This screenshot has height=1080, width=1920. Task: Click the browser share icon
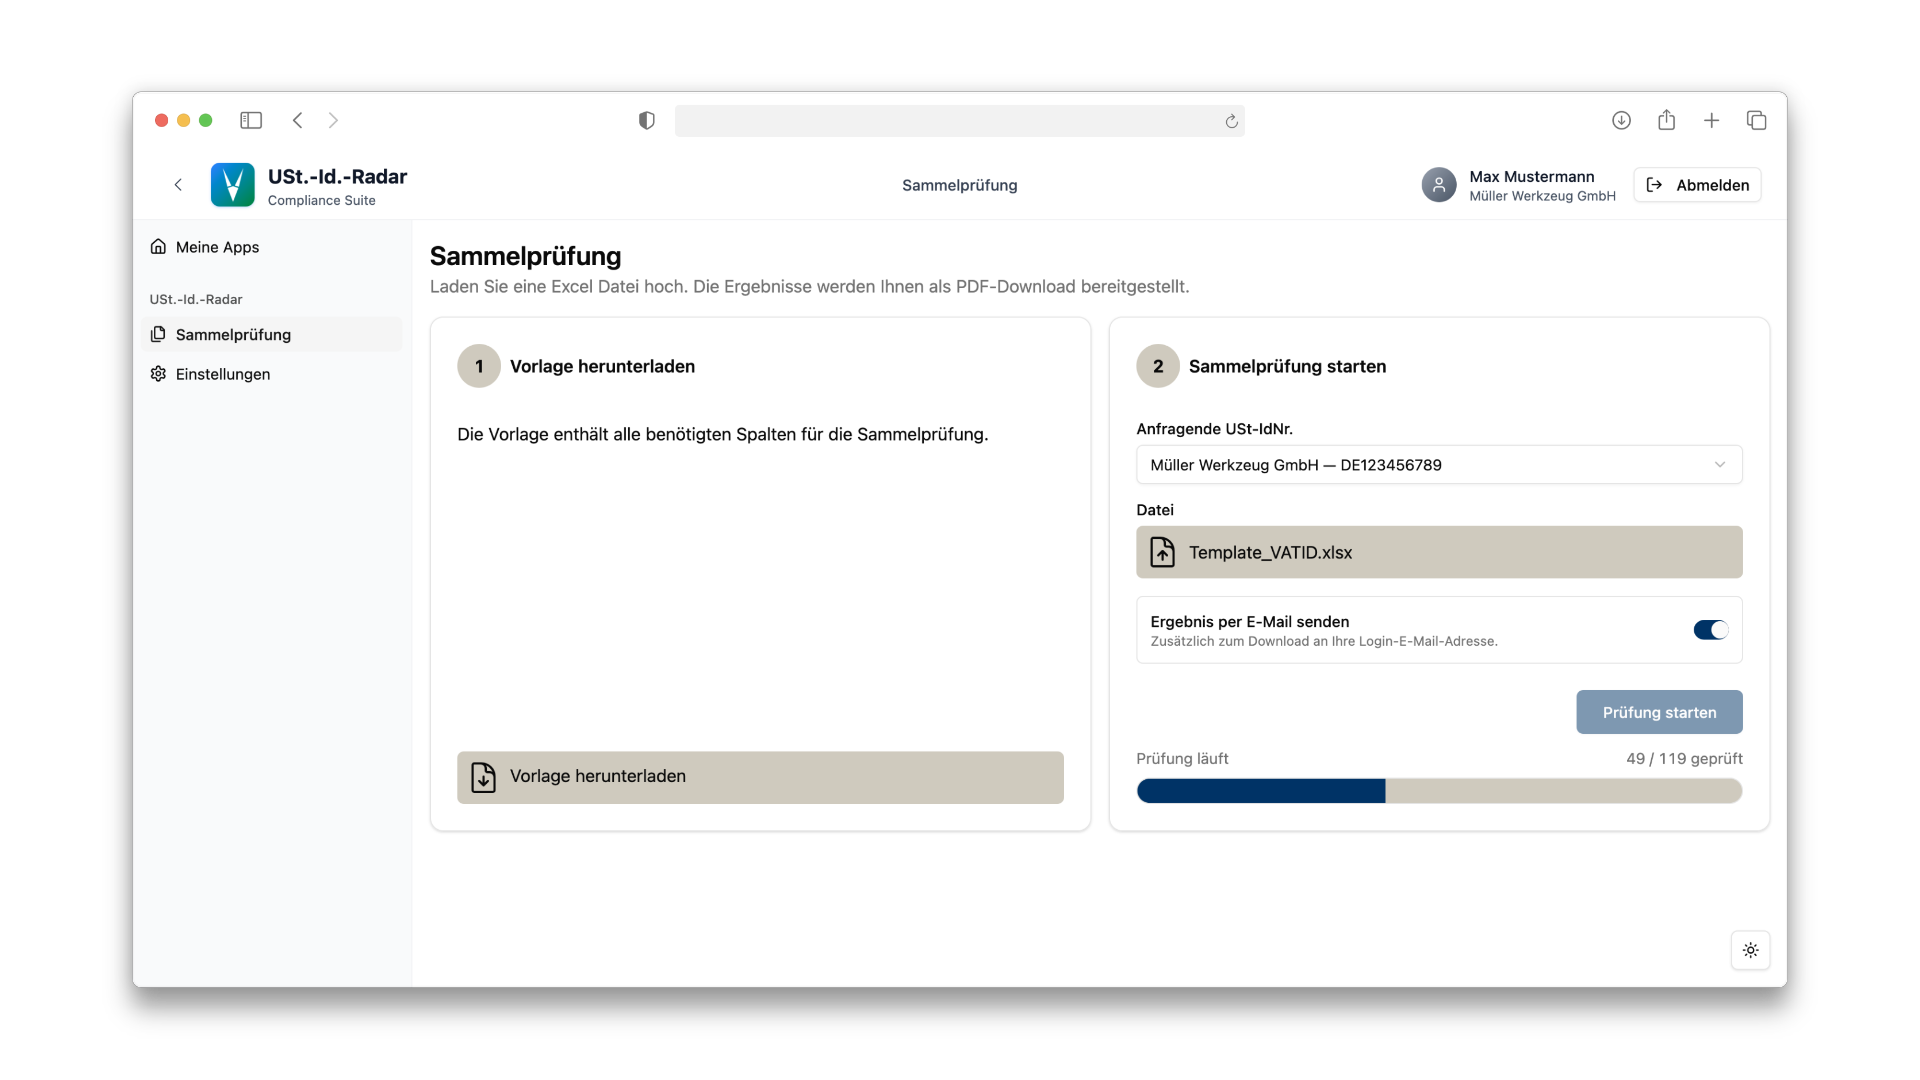point(1666,120)
